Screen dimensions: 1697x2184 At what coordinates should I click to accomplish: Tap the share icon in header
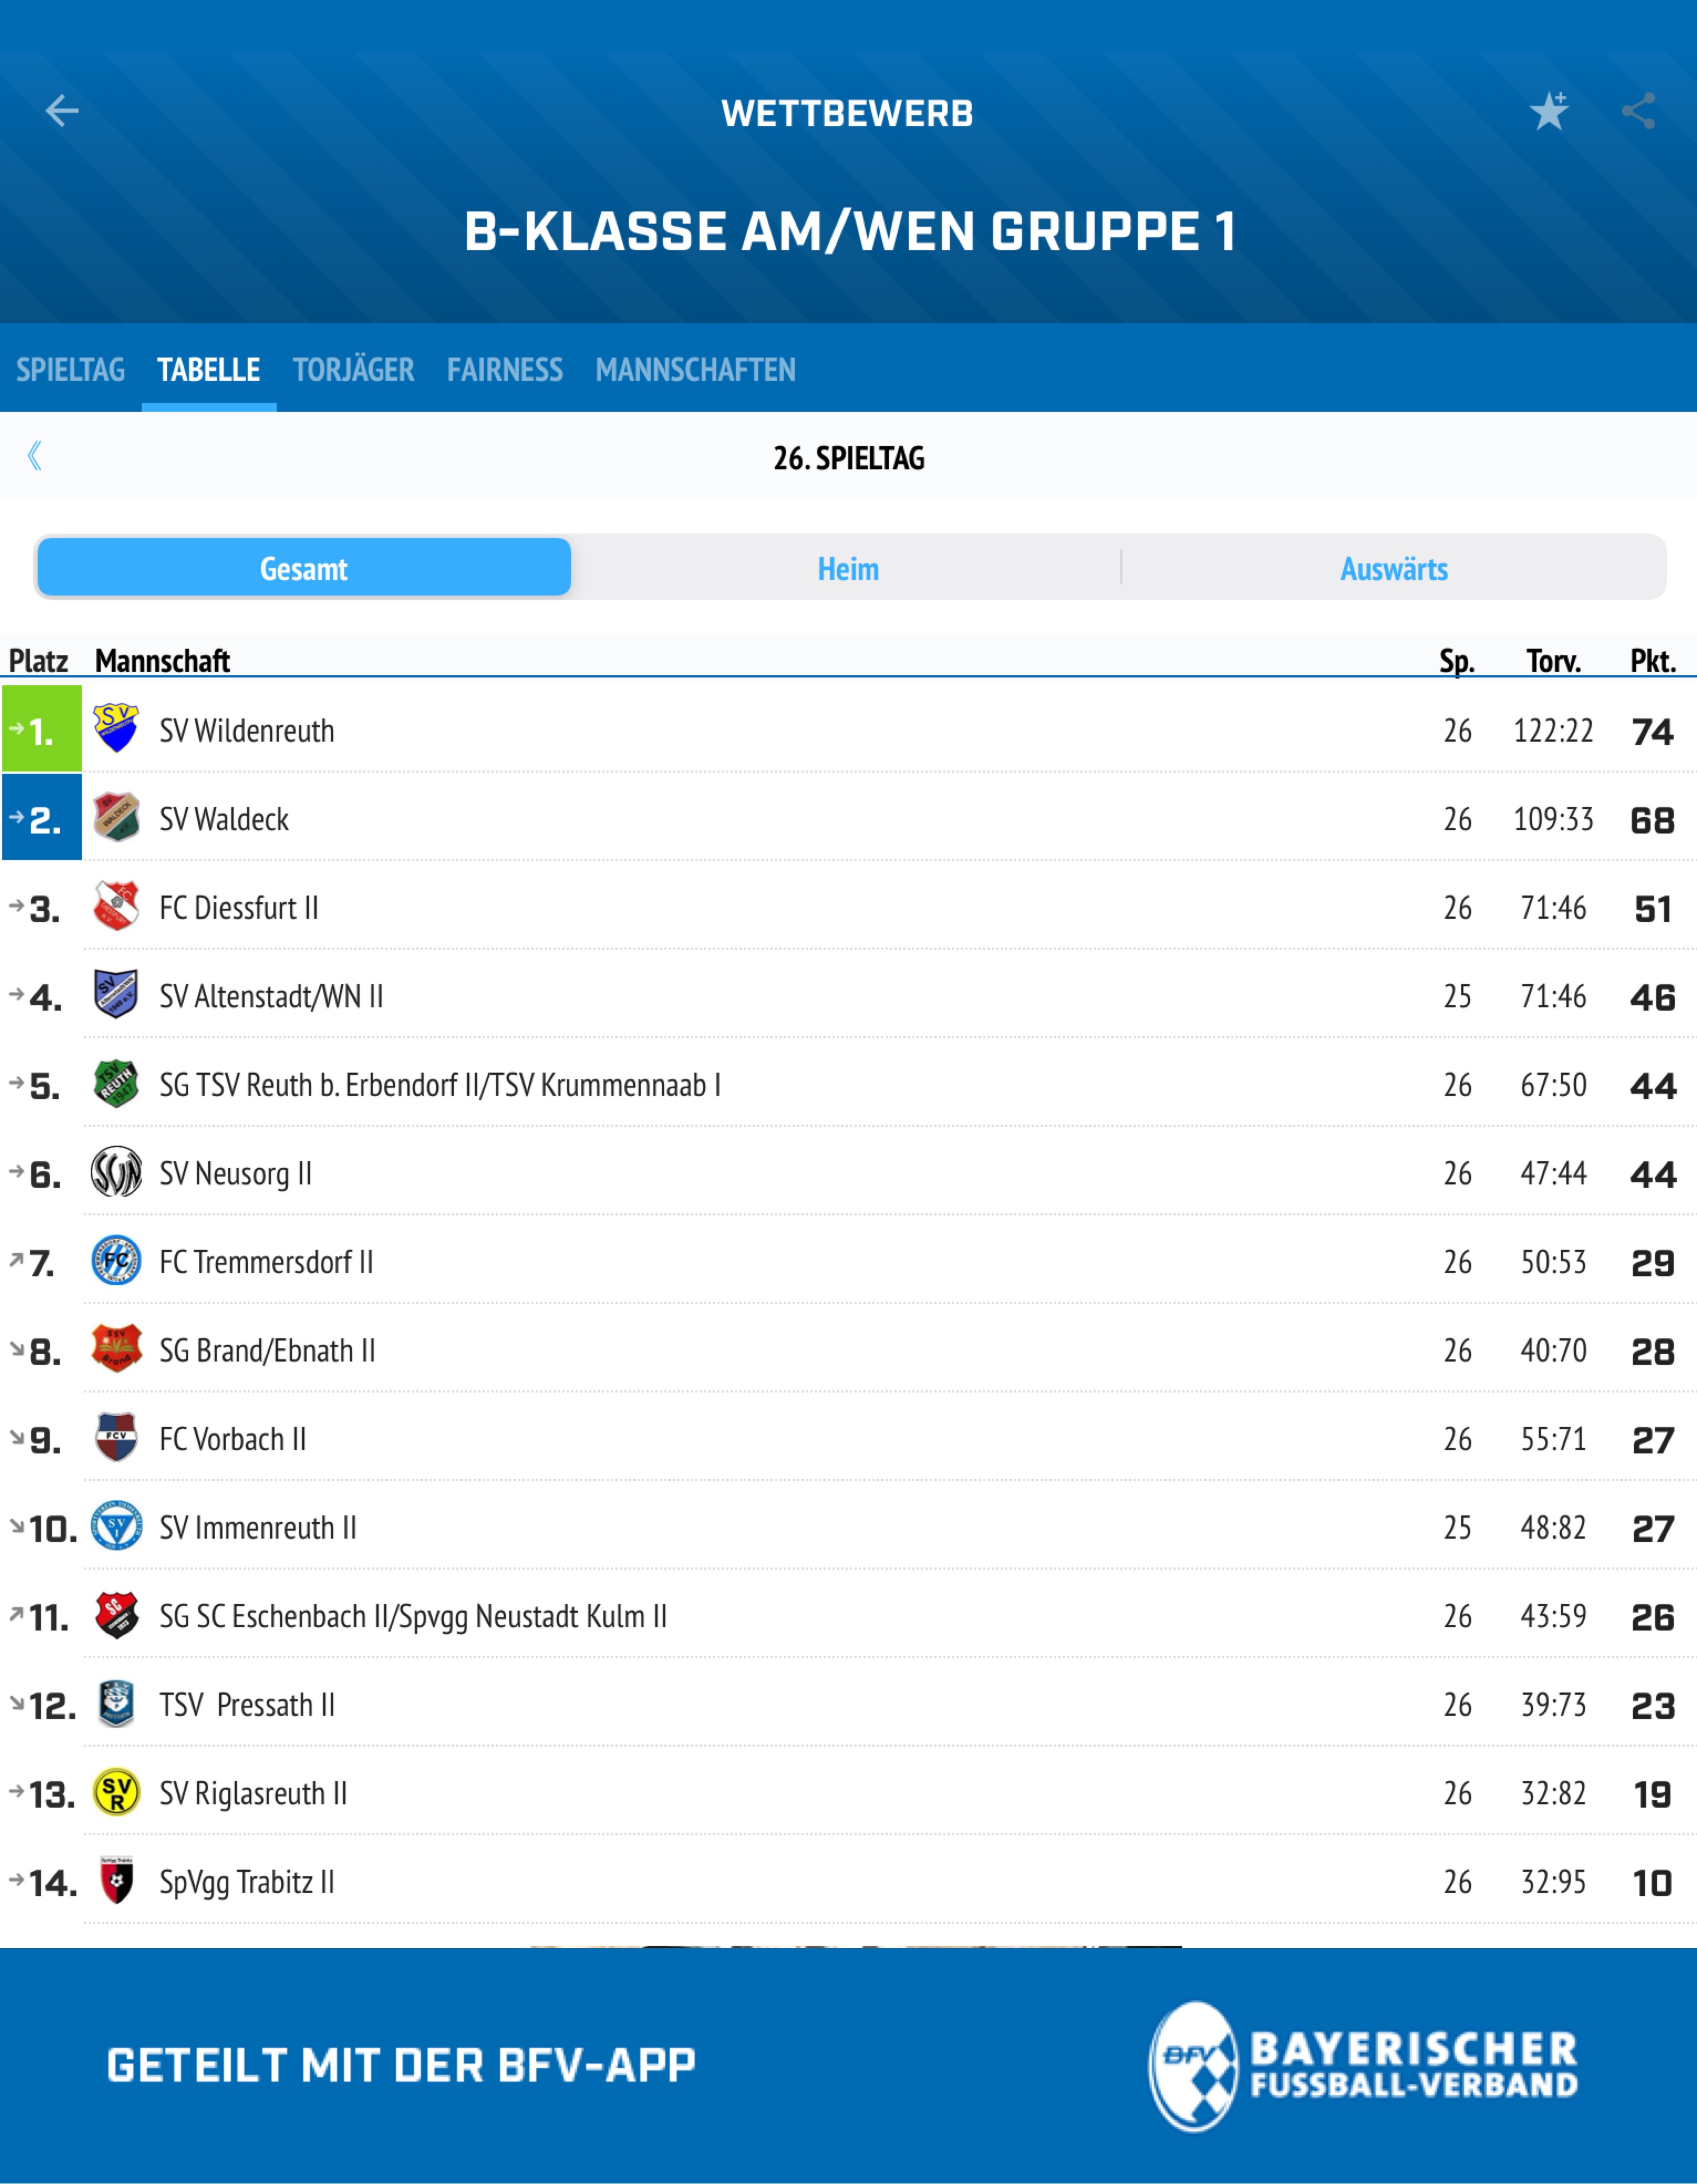click(1638, 111)
